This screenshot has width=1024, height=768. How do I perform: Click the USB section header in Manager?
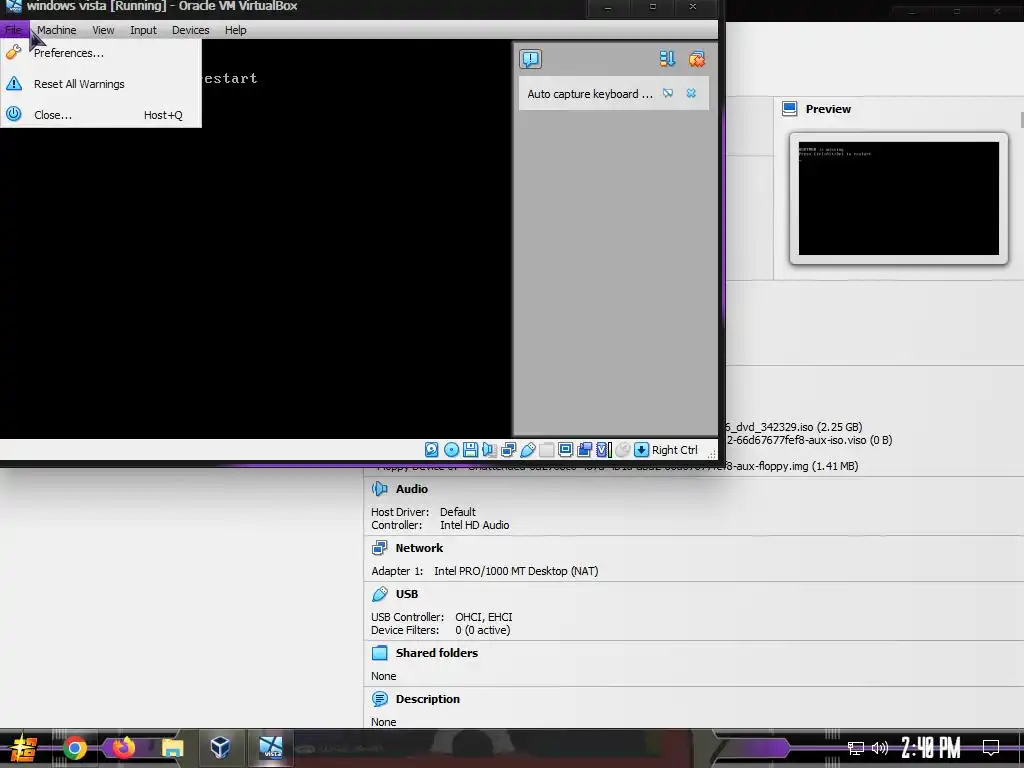[x=407, y=594]
